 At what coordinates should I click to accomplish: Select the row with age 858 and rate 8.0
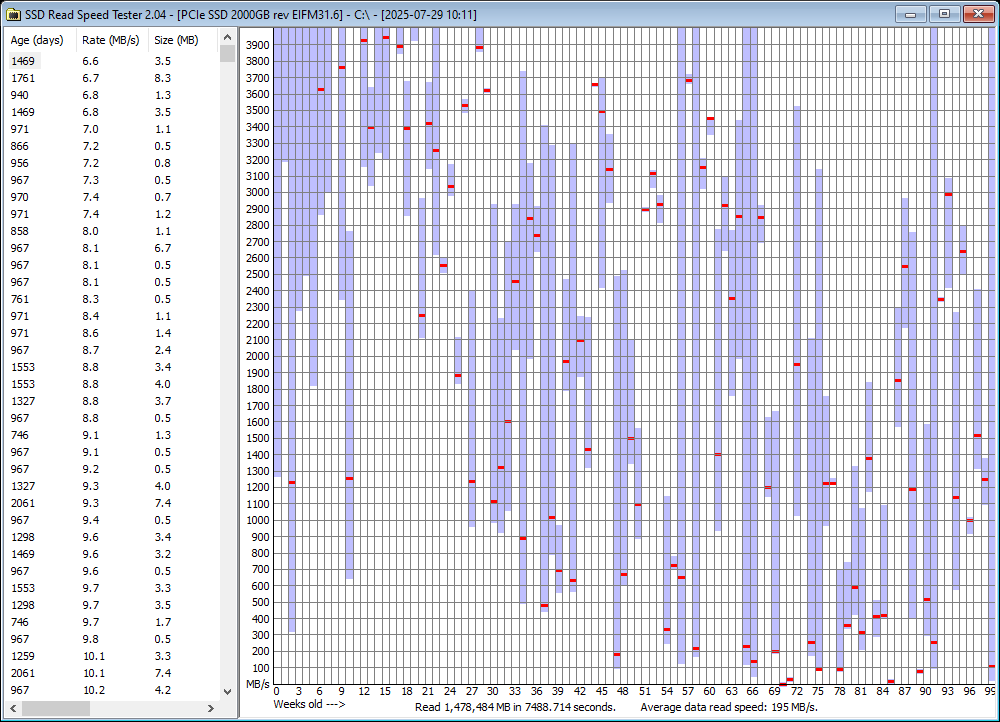click(x=112, y=231)
